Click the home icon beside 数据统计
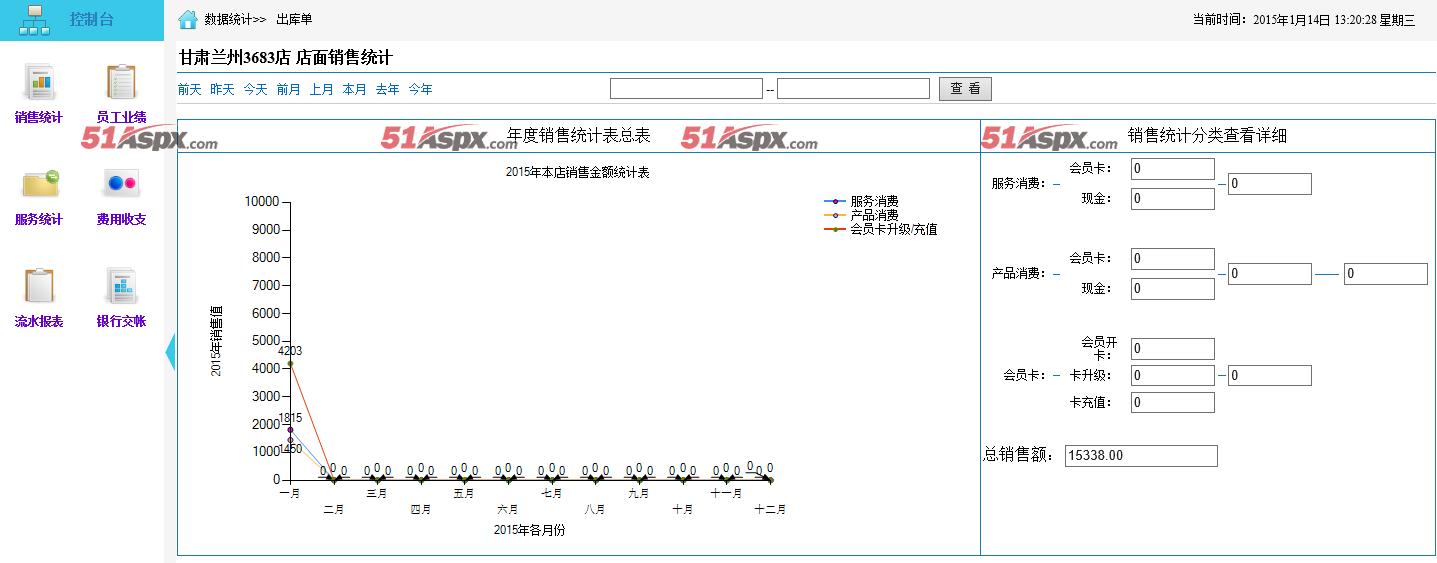This screenshot has height=563, width=1437. (187, 19)
